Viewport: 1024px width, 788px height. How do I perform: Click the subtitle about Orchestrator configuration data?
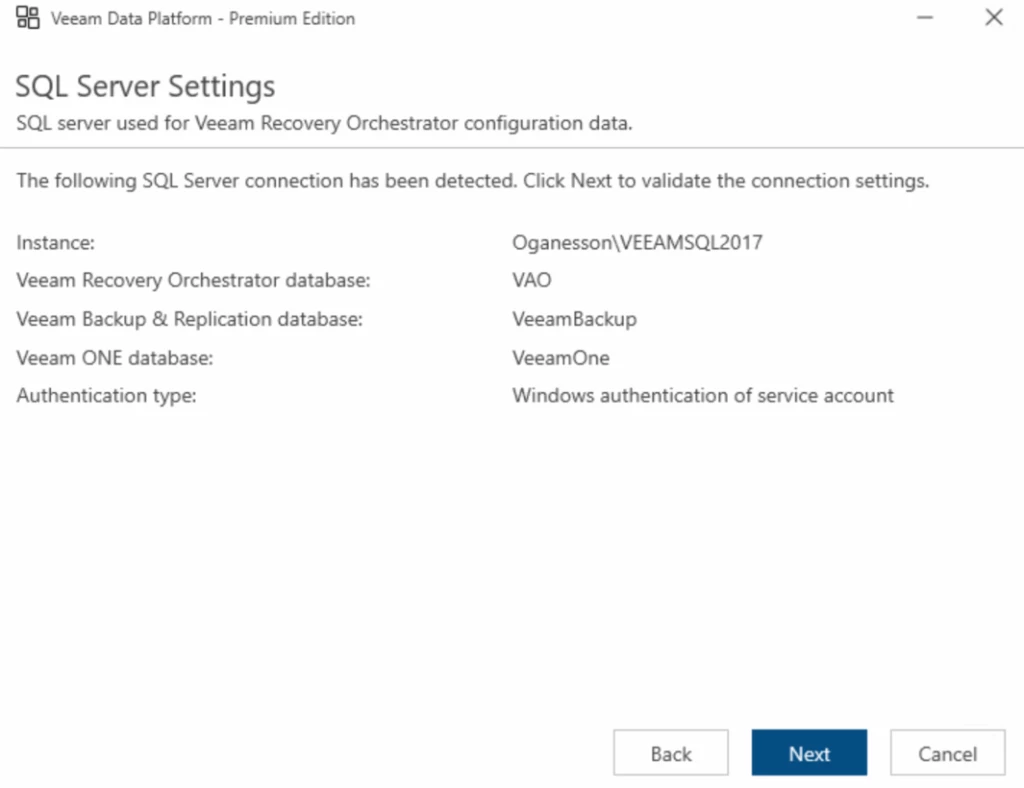coord(325,123)
